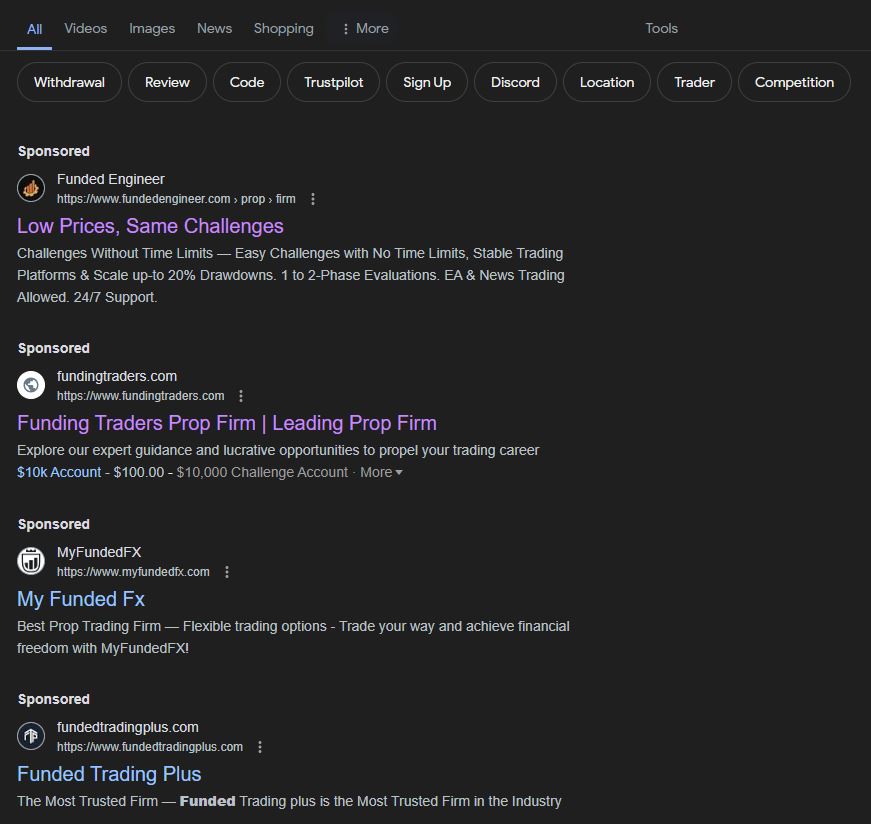Switch to the Images tab
871x824 pixels.
pos(152,28)
